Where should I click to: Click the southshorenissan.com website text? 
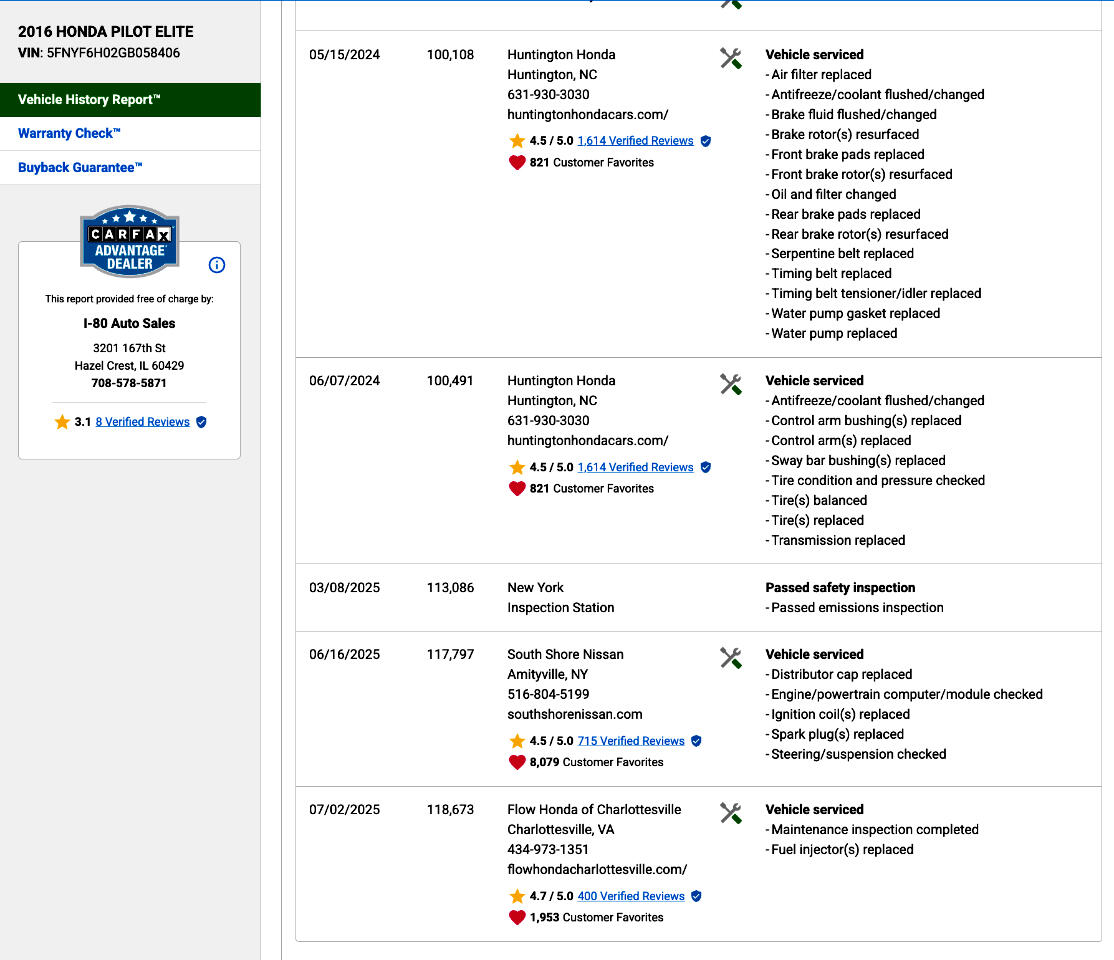575,714
